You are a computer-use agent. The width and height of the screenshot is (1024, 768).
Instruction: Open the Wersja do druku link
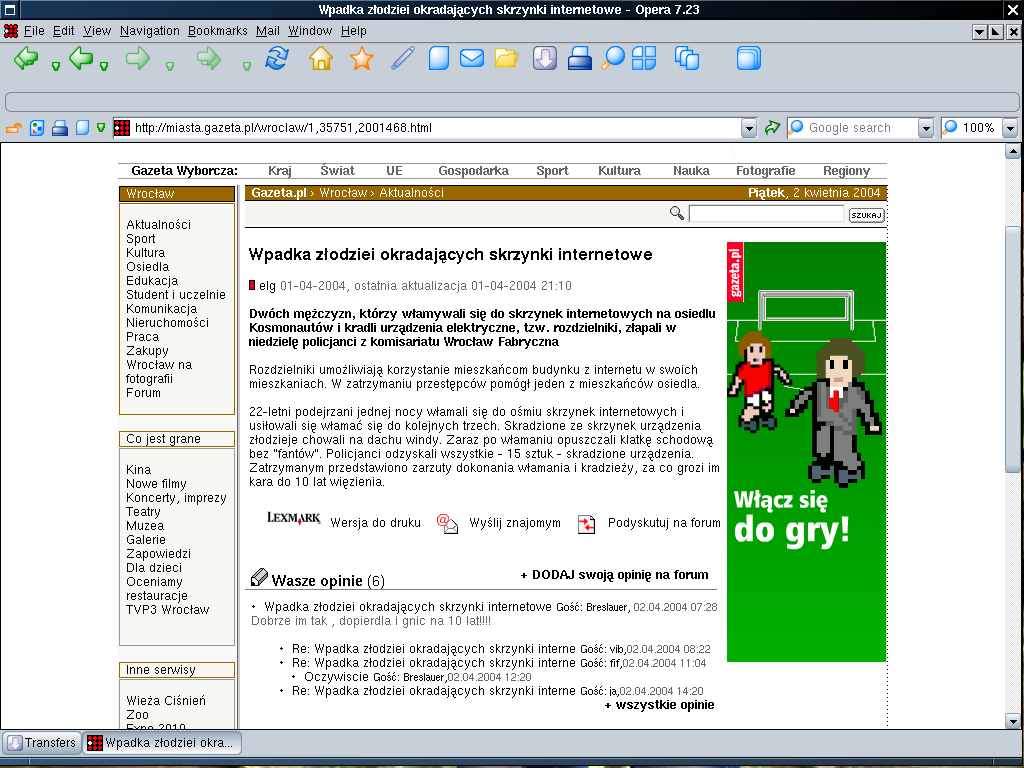(375, 522)
